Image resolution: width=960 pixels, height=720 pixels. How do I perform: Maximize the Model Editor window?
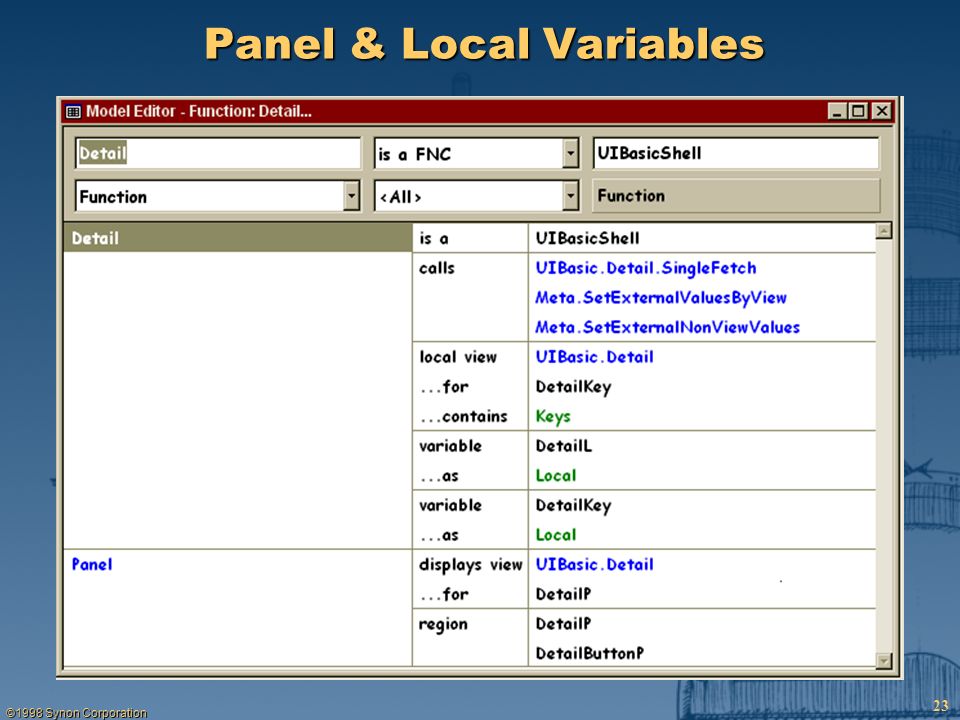[x=858, y=111]
